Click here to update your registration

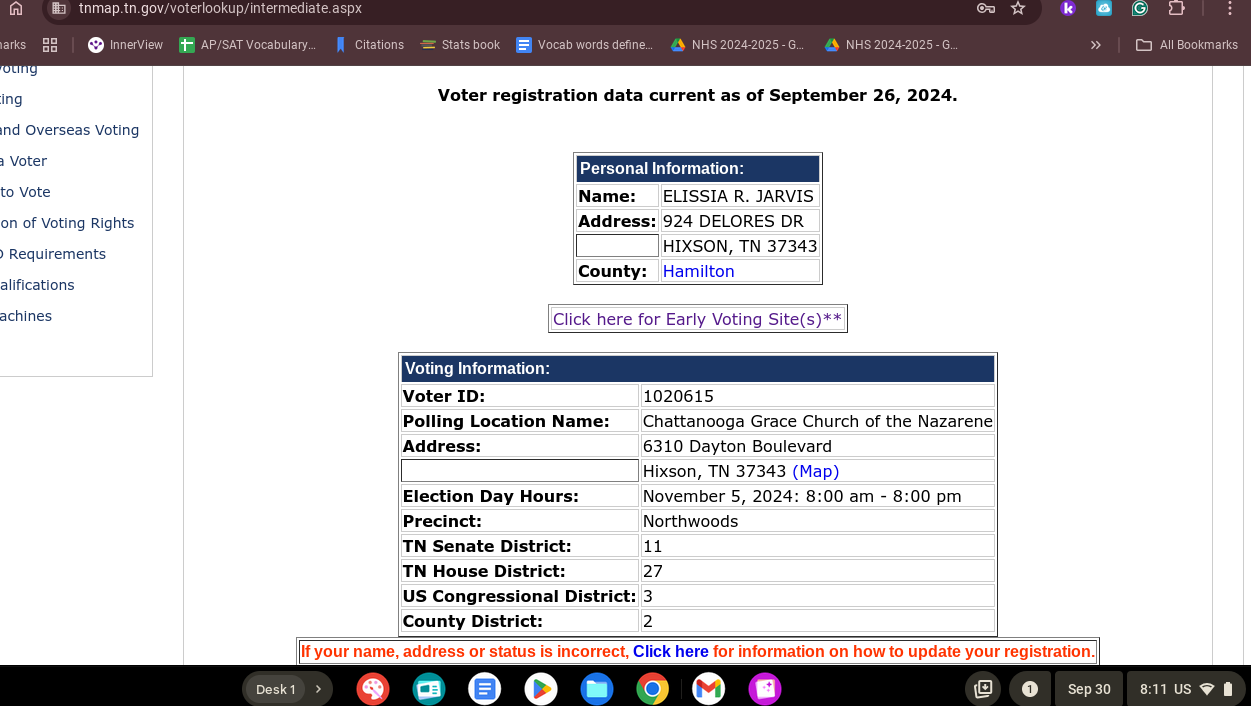click(x=671, y=652)
